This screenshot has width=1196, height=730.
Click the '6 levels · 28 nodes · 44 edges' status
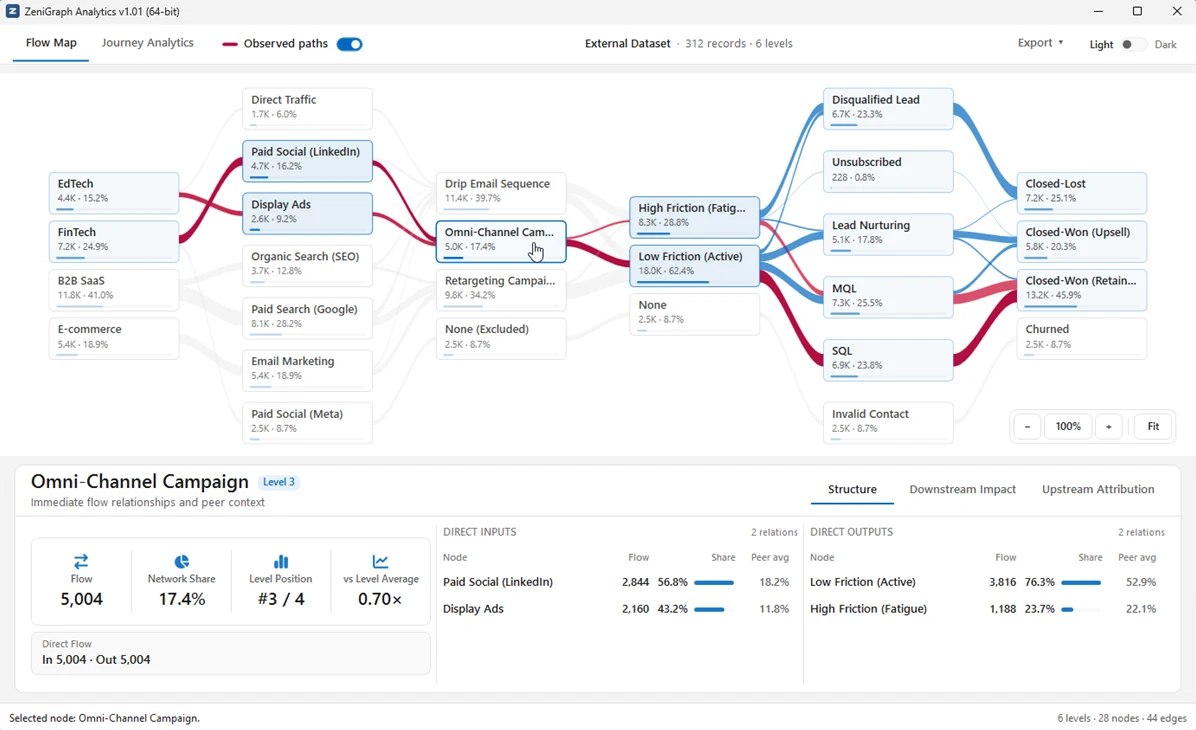coord(1121,718)
